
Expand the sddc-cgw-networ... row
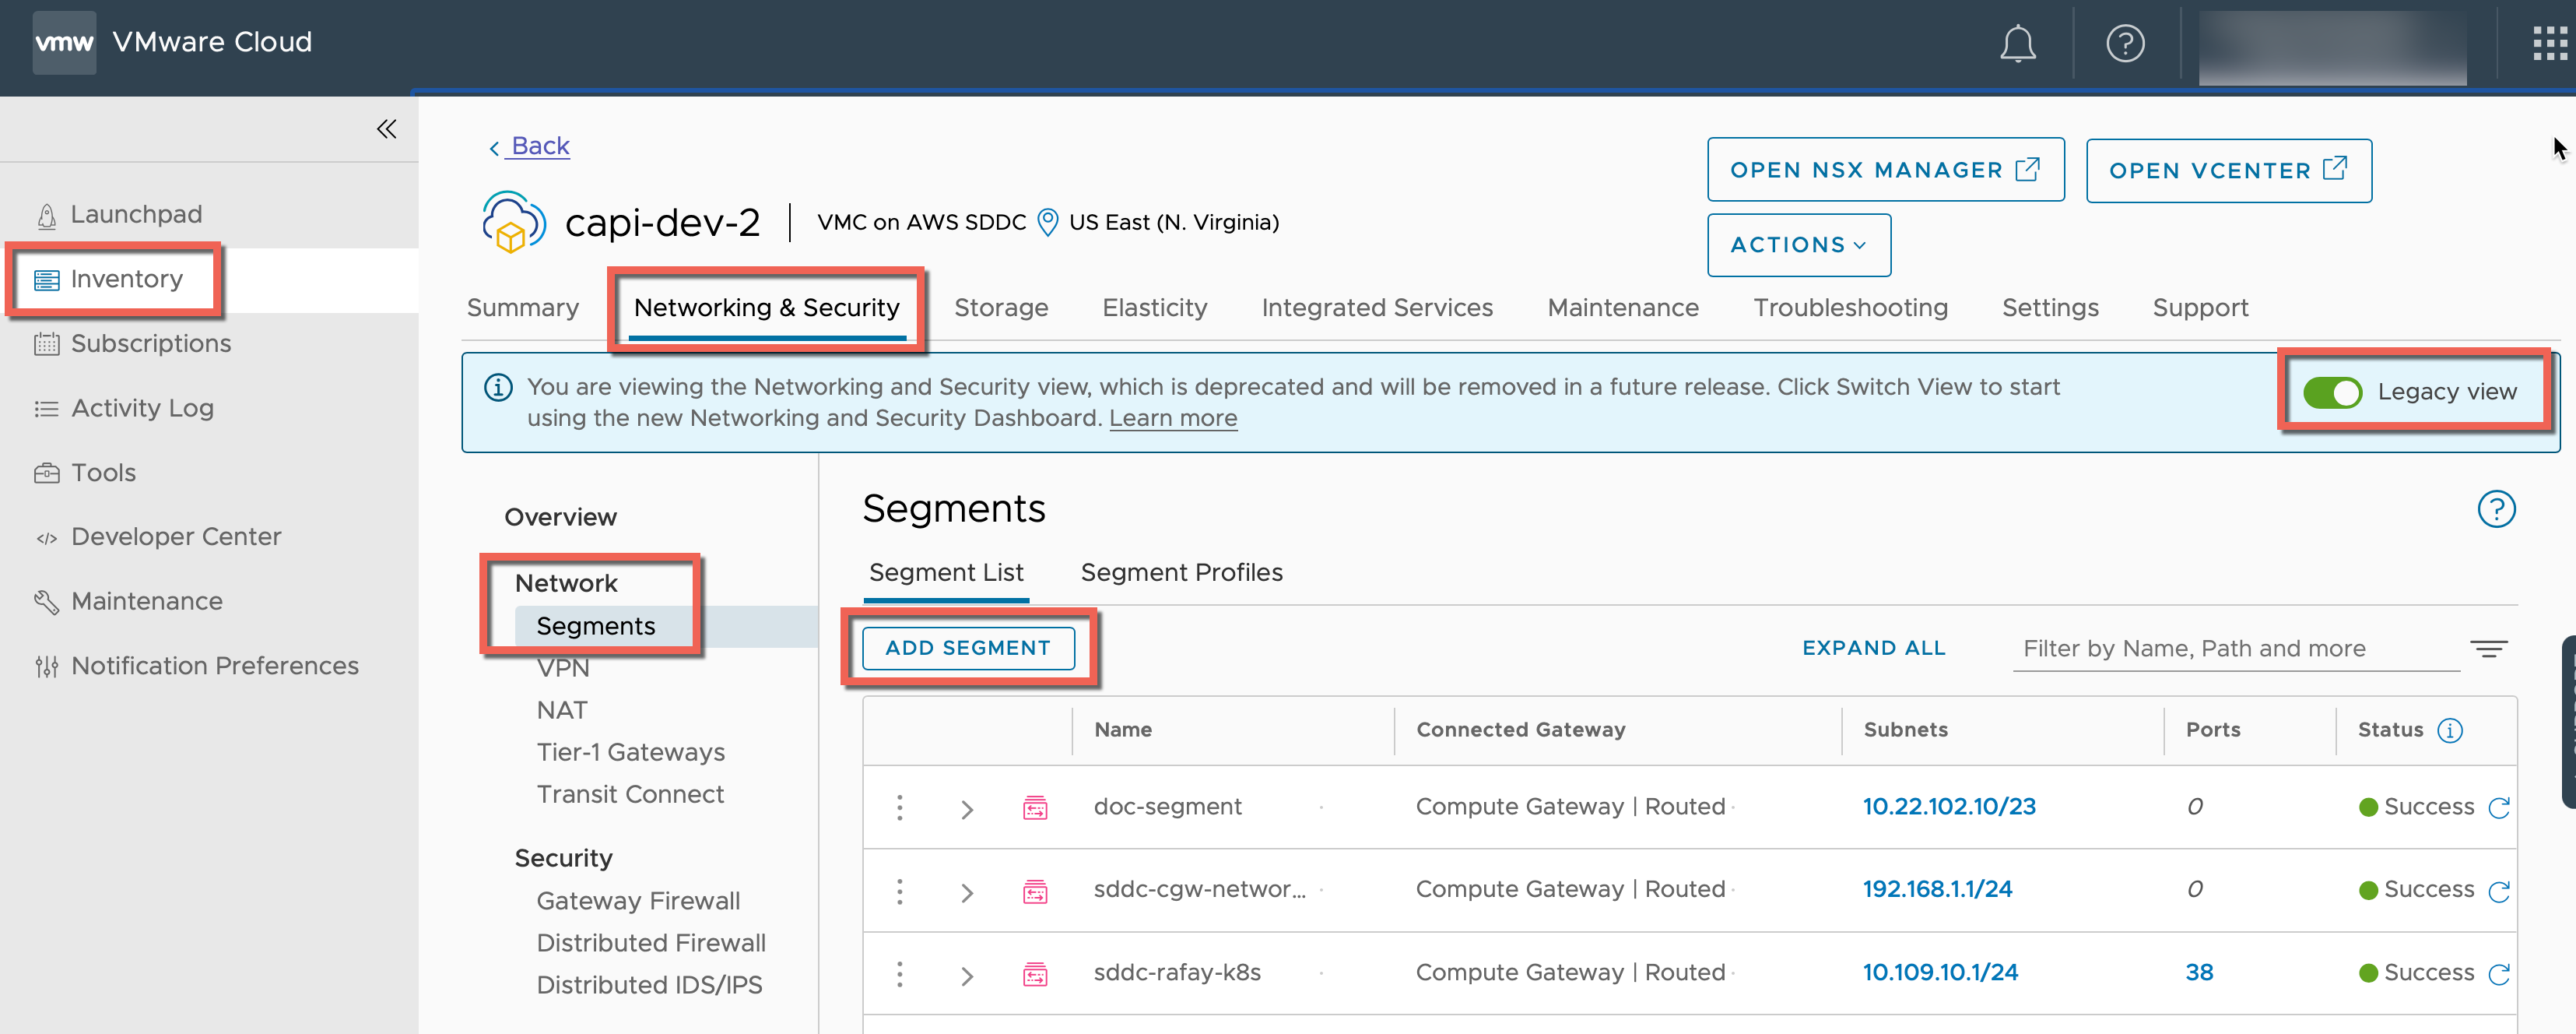[966, 892]
